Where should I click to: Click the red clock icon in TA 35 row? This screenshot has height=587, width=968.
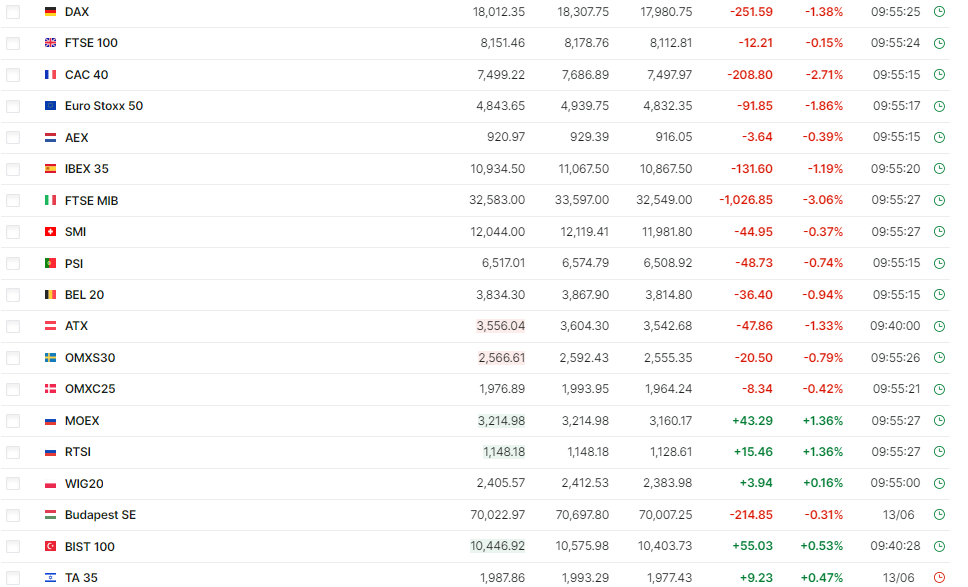click(x=939, y=578)
